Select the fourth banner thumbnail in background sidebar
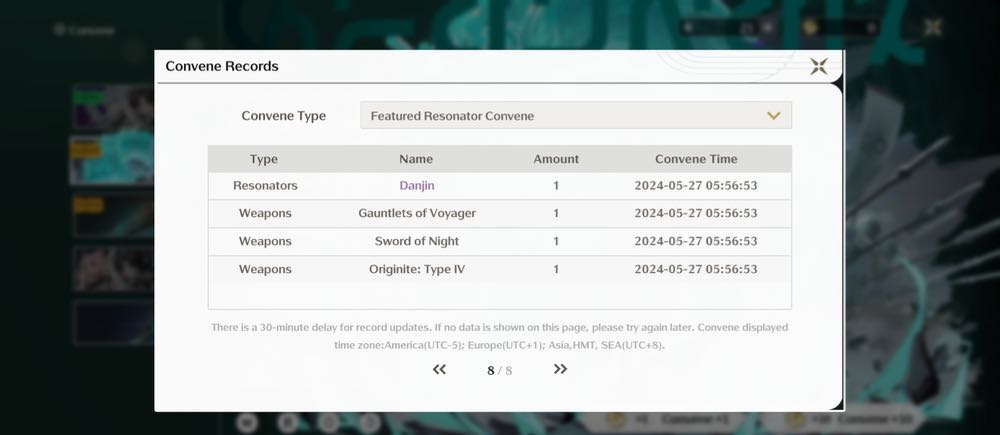The image size is (1000, 435). pyautogui.click(x=112, y=269)
